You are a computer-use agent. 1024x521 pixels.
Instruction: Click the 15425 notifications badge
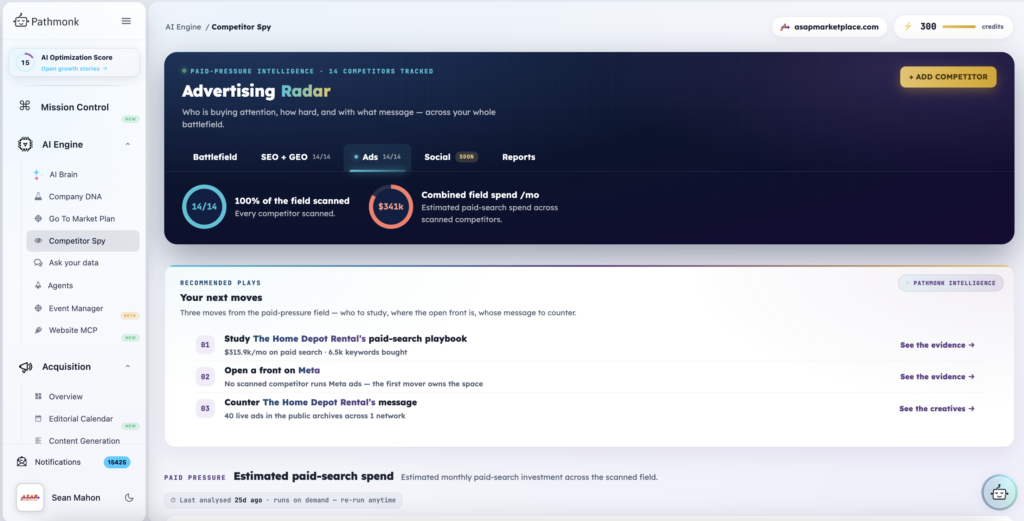point(117,462)
